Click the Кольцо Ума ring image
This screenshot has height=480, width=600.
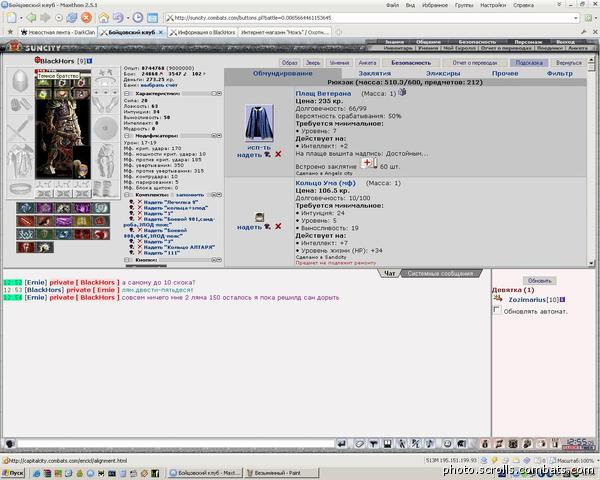tap(259, 217)
